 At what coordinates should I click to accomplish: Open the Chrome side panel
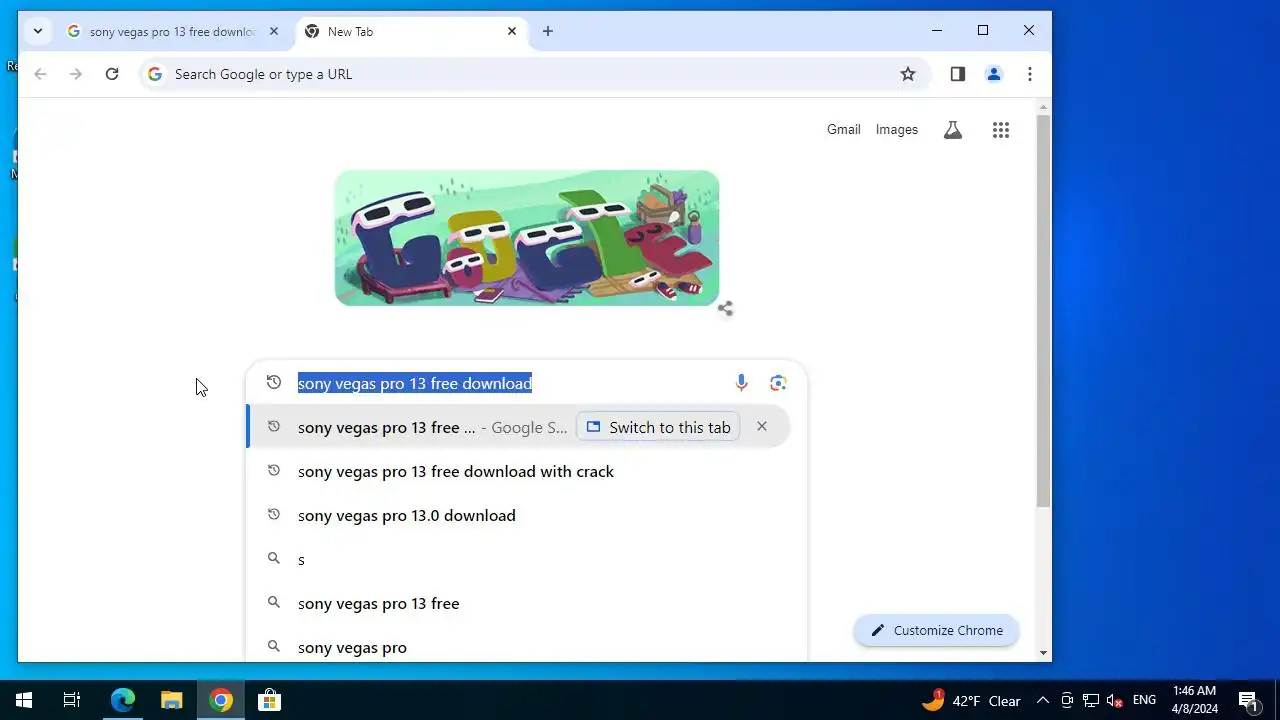[x=958, y=74]
